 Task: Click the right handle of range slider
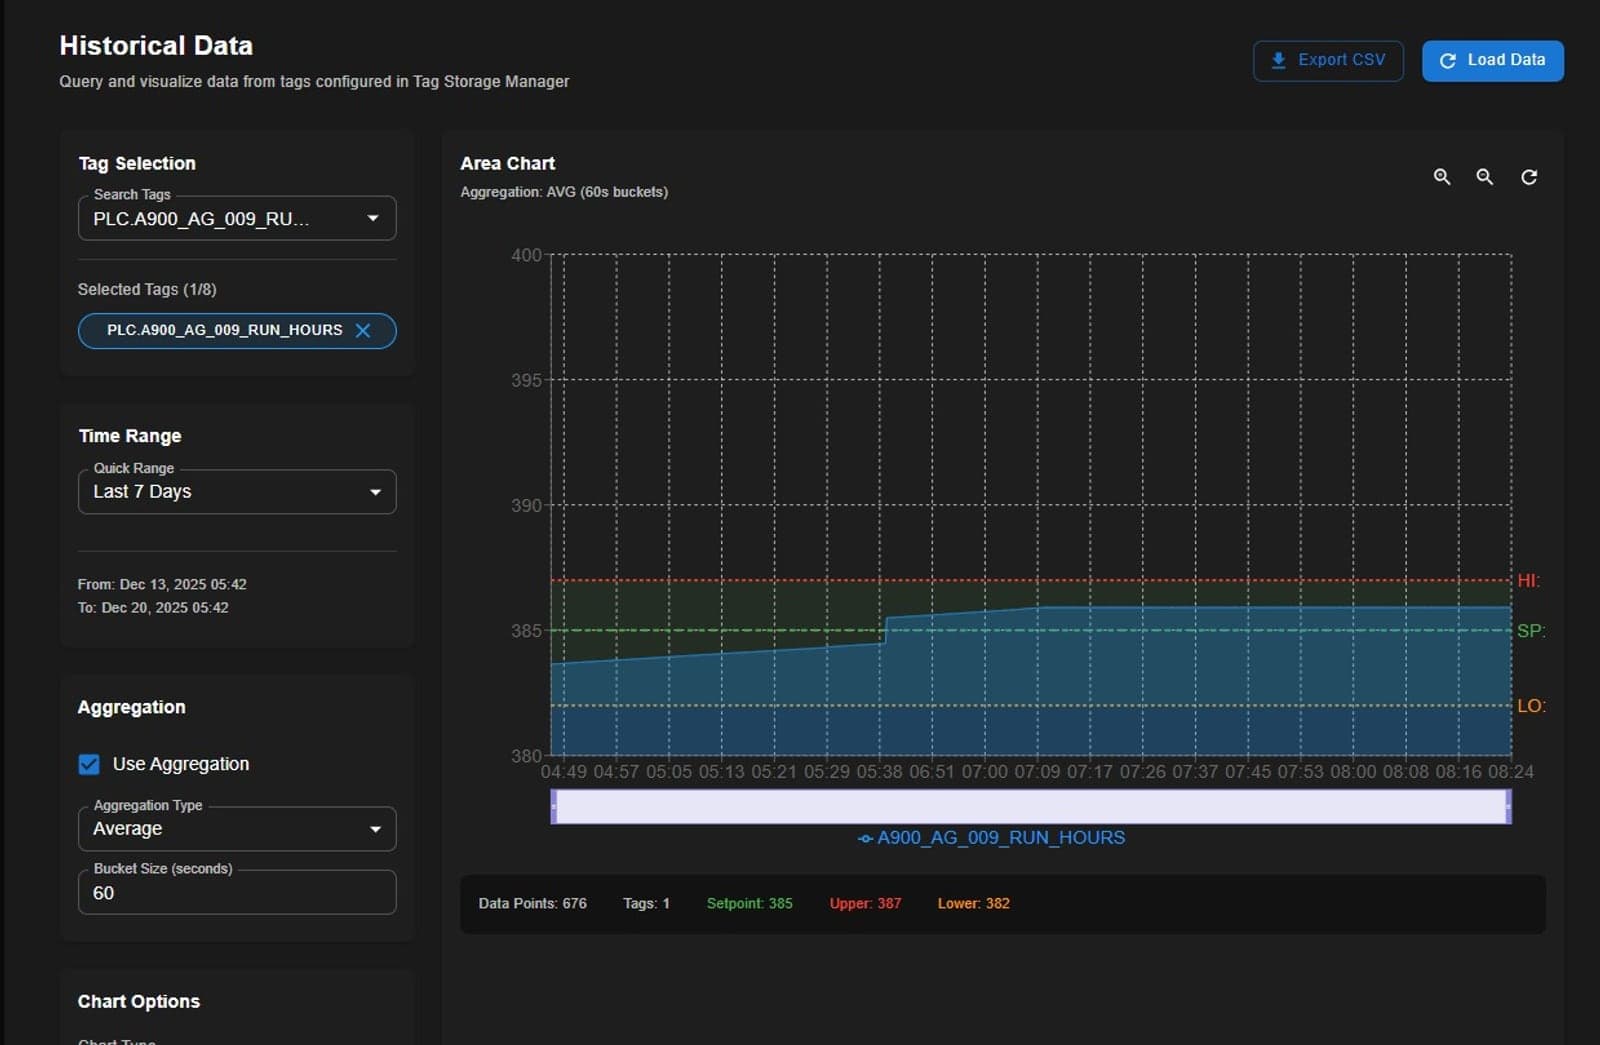[x=1509, y=807]
